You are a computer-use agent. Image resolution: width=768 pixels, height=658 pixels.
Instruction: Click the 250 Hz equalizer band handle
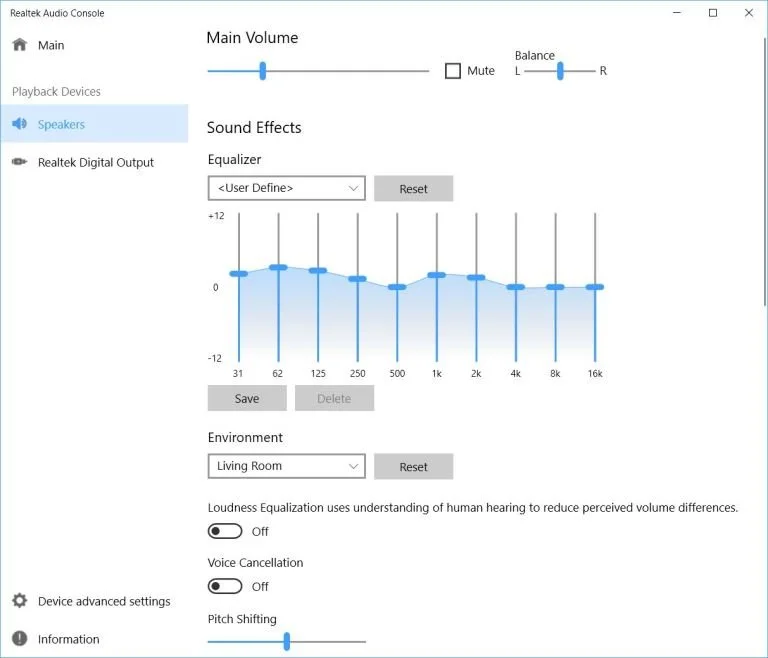(x=358, y=279)
